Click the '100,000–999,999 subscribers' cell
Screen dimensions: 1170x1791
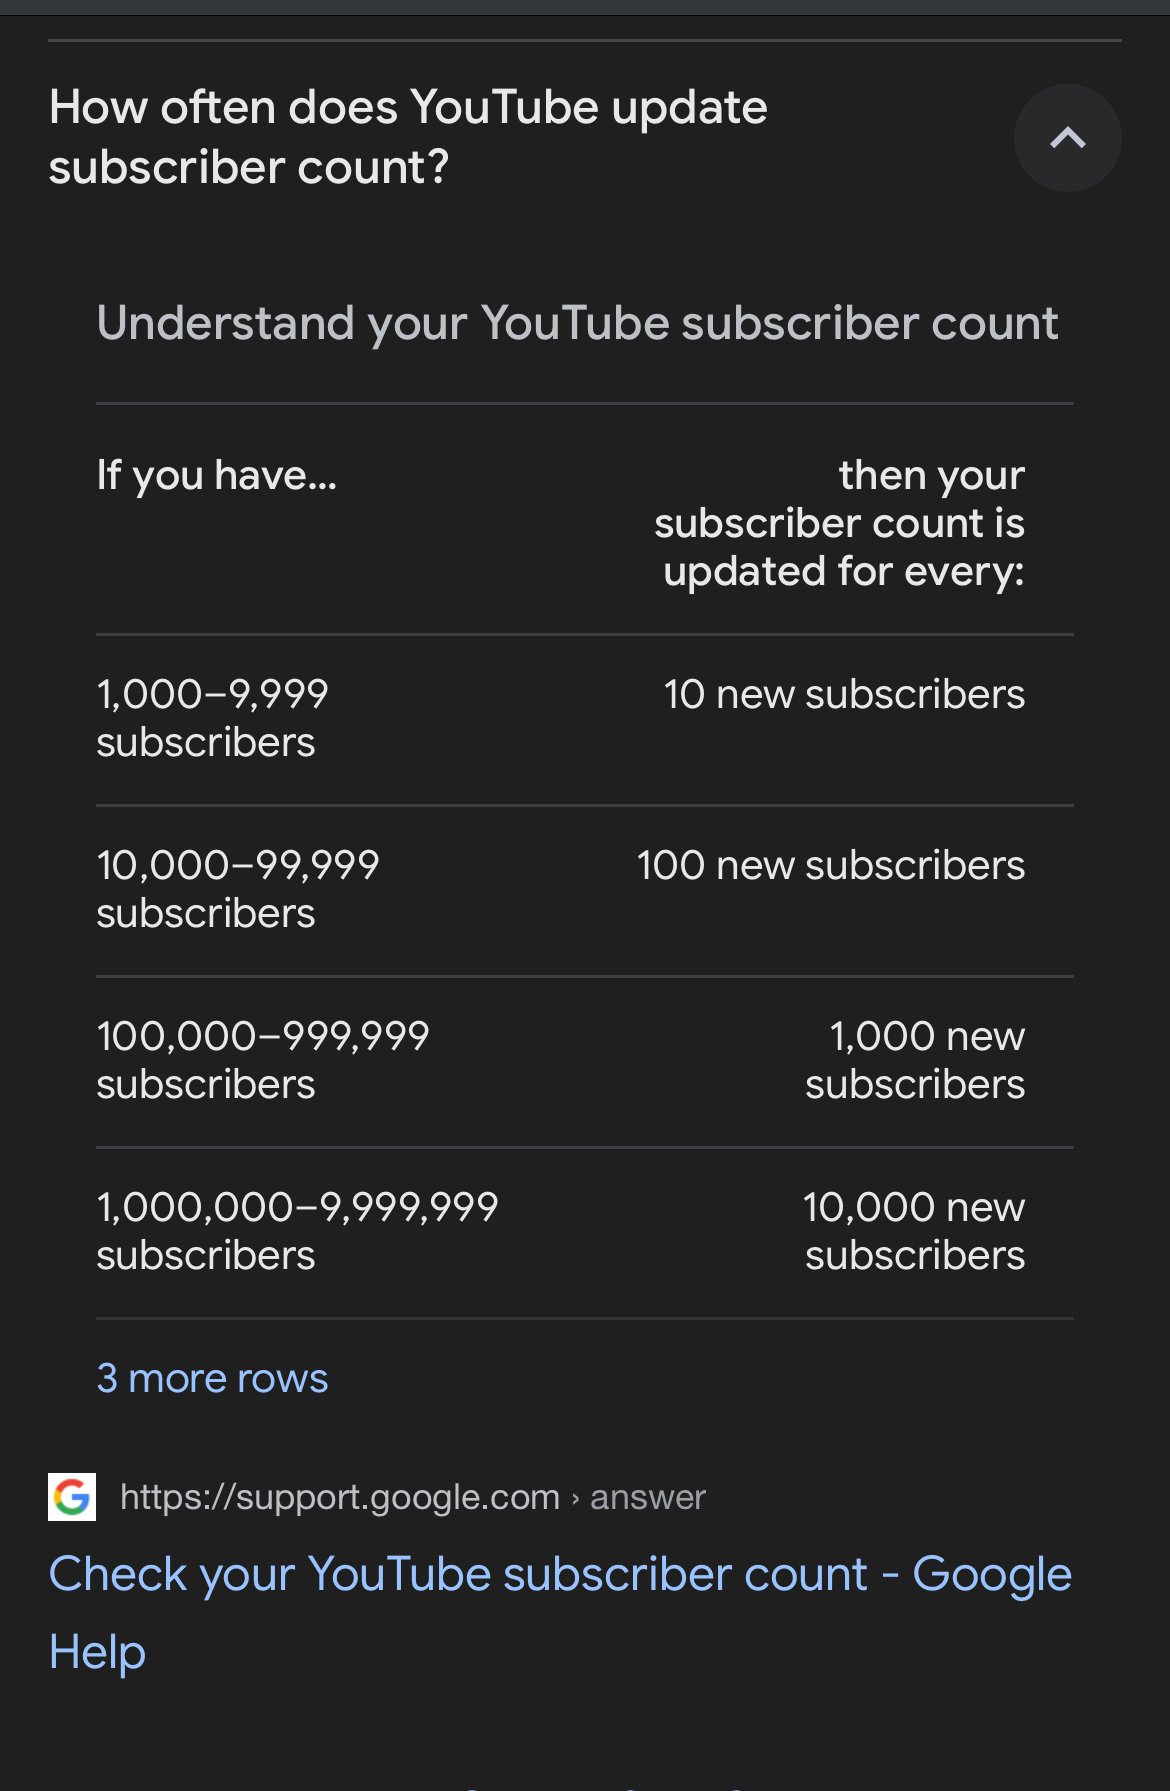(263, 1060)
